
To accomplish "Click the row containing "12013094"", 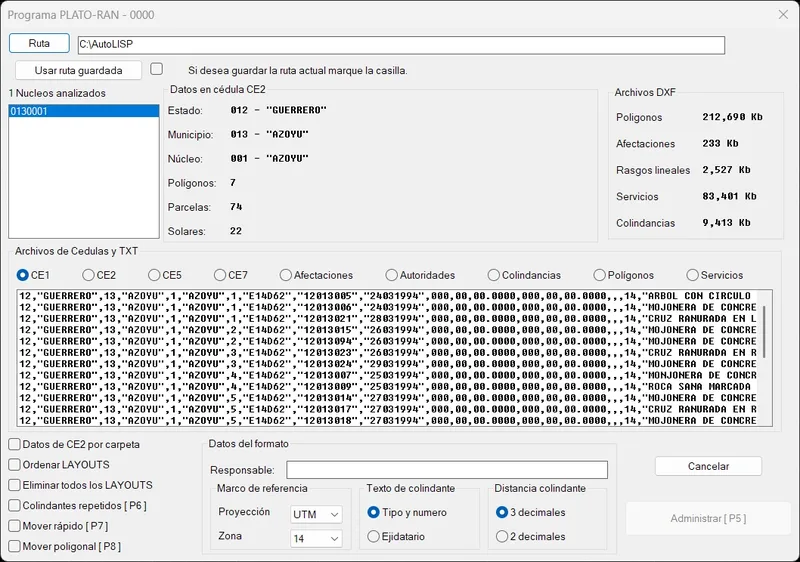I will pyautogui.click(x=388, y=341).
